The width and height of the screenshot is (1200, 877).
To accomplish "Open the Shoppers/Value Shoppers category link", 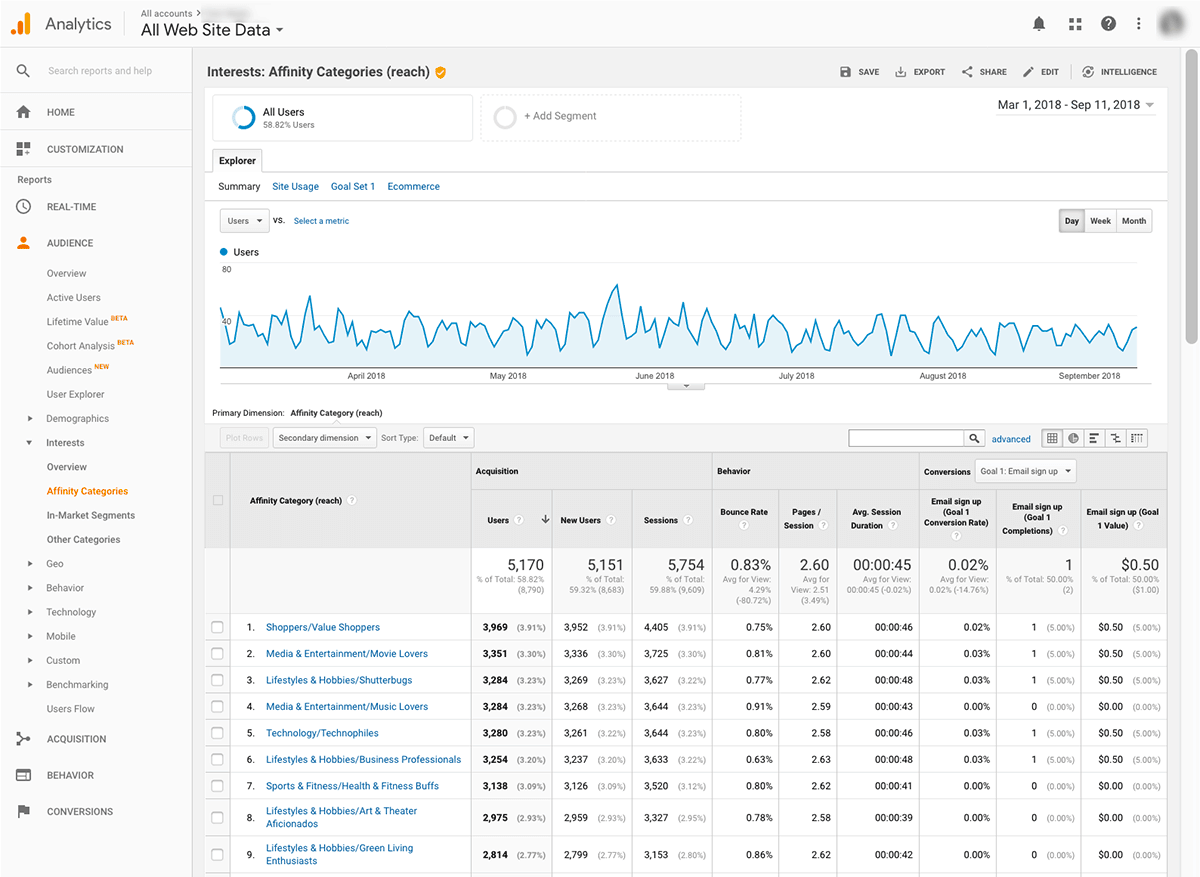I will [323, 627].
